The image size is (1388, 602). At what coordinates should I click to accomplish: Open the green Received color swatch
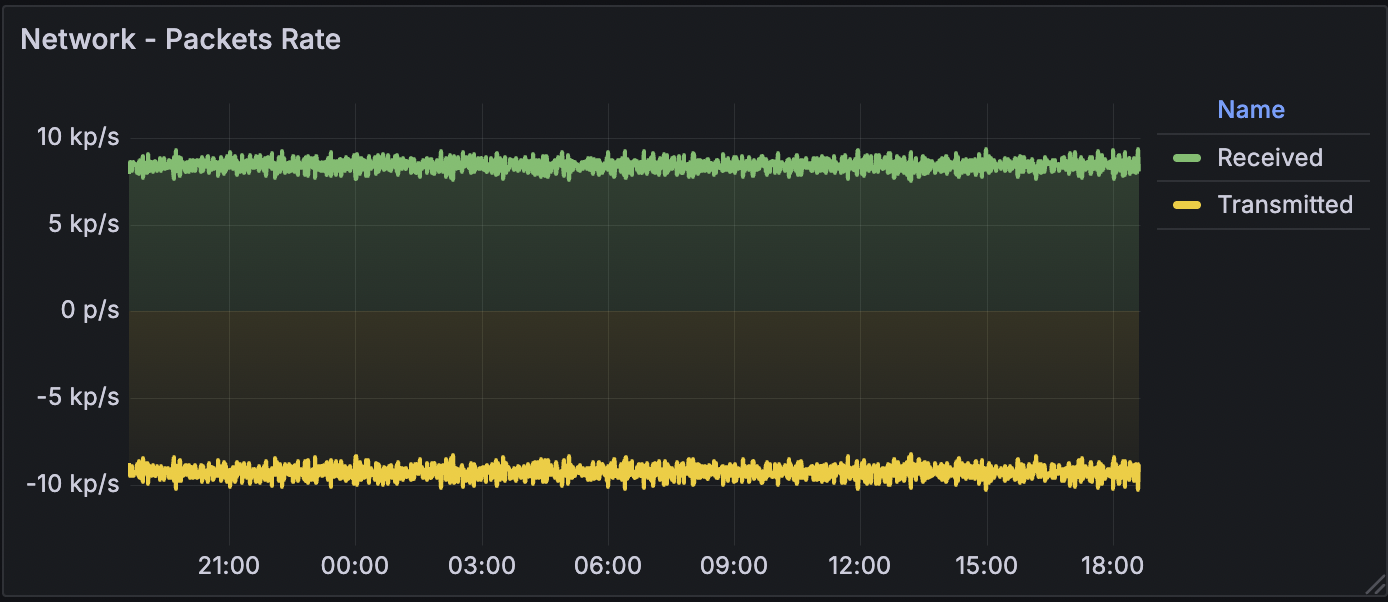(1187, 158)
